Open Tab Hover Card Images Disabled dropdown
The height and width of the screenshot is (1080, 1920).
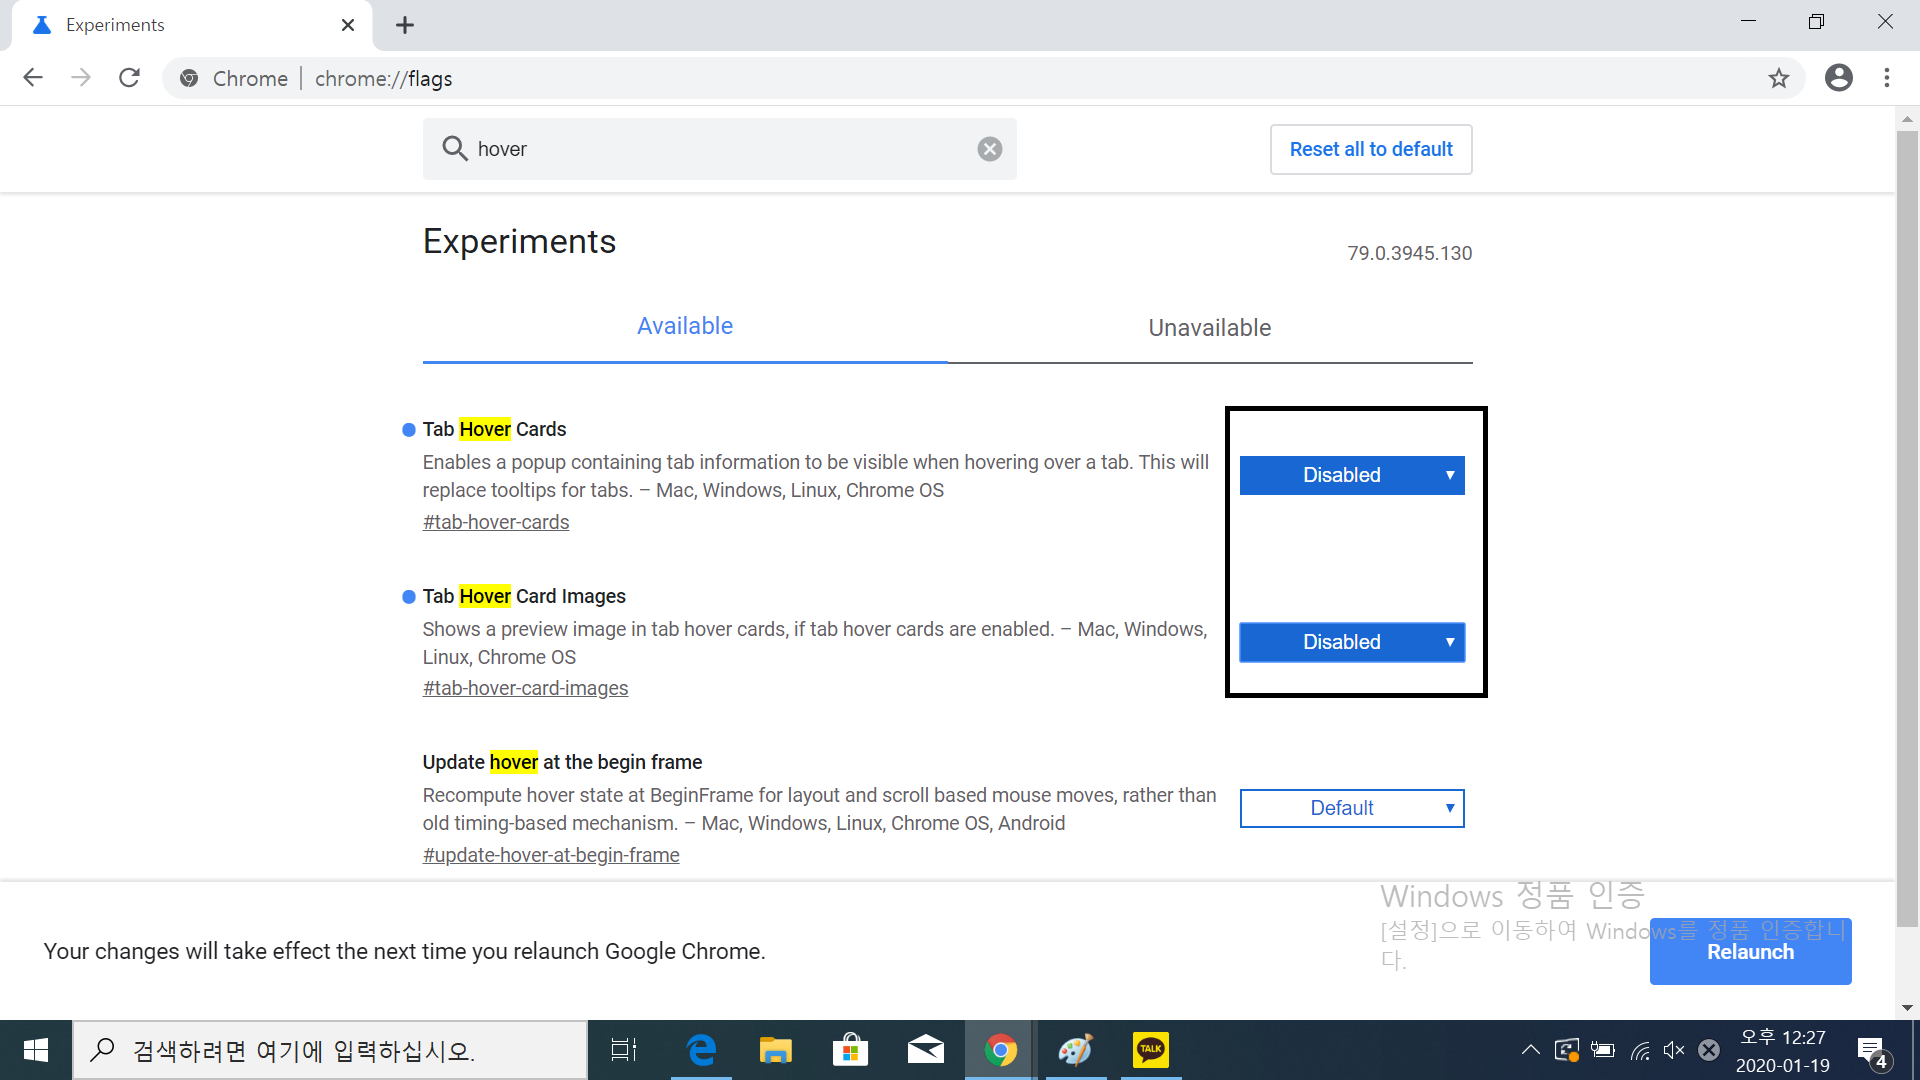click(x=1352, y=642)
